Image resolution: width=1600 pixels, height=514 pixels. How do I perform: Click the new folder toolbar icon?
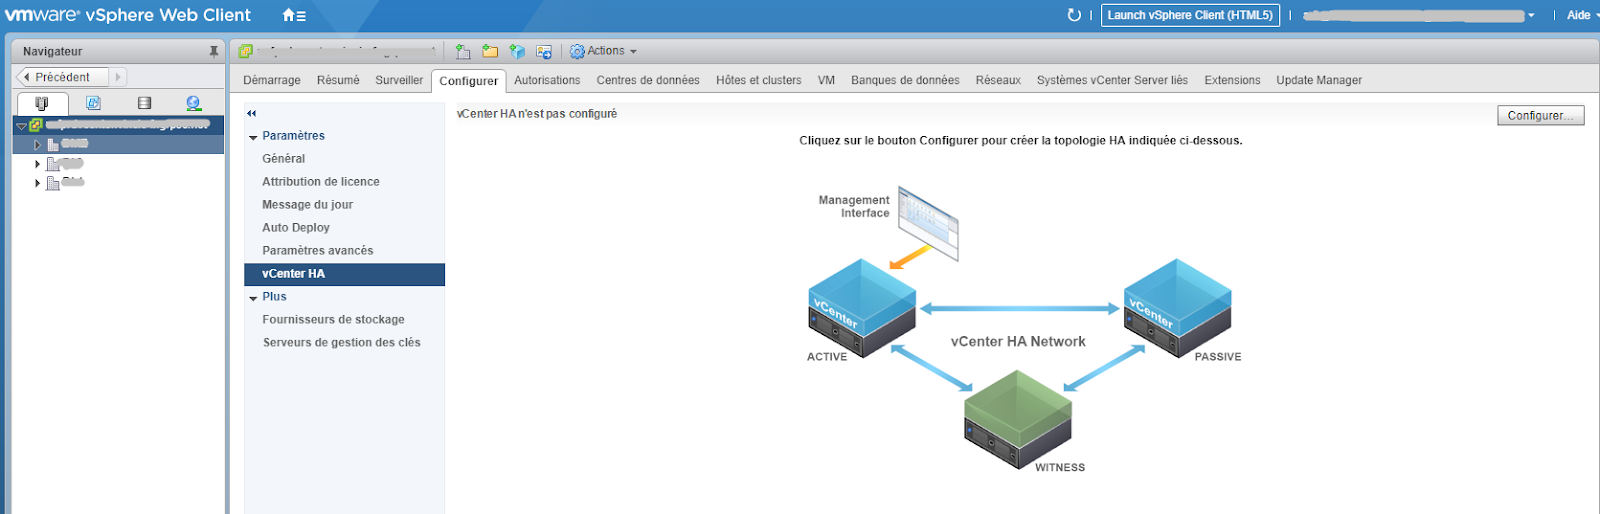(x=490, y=51)
